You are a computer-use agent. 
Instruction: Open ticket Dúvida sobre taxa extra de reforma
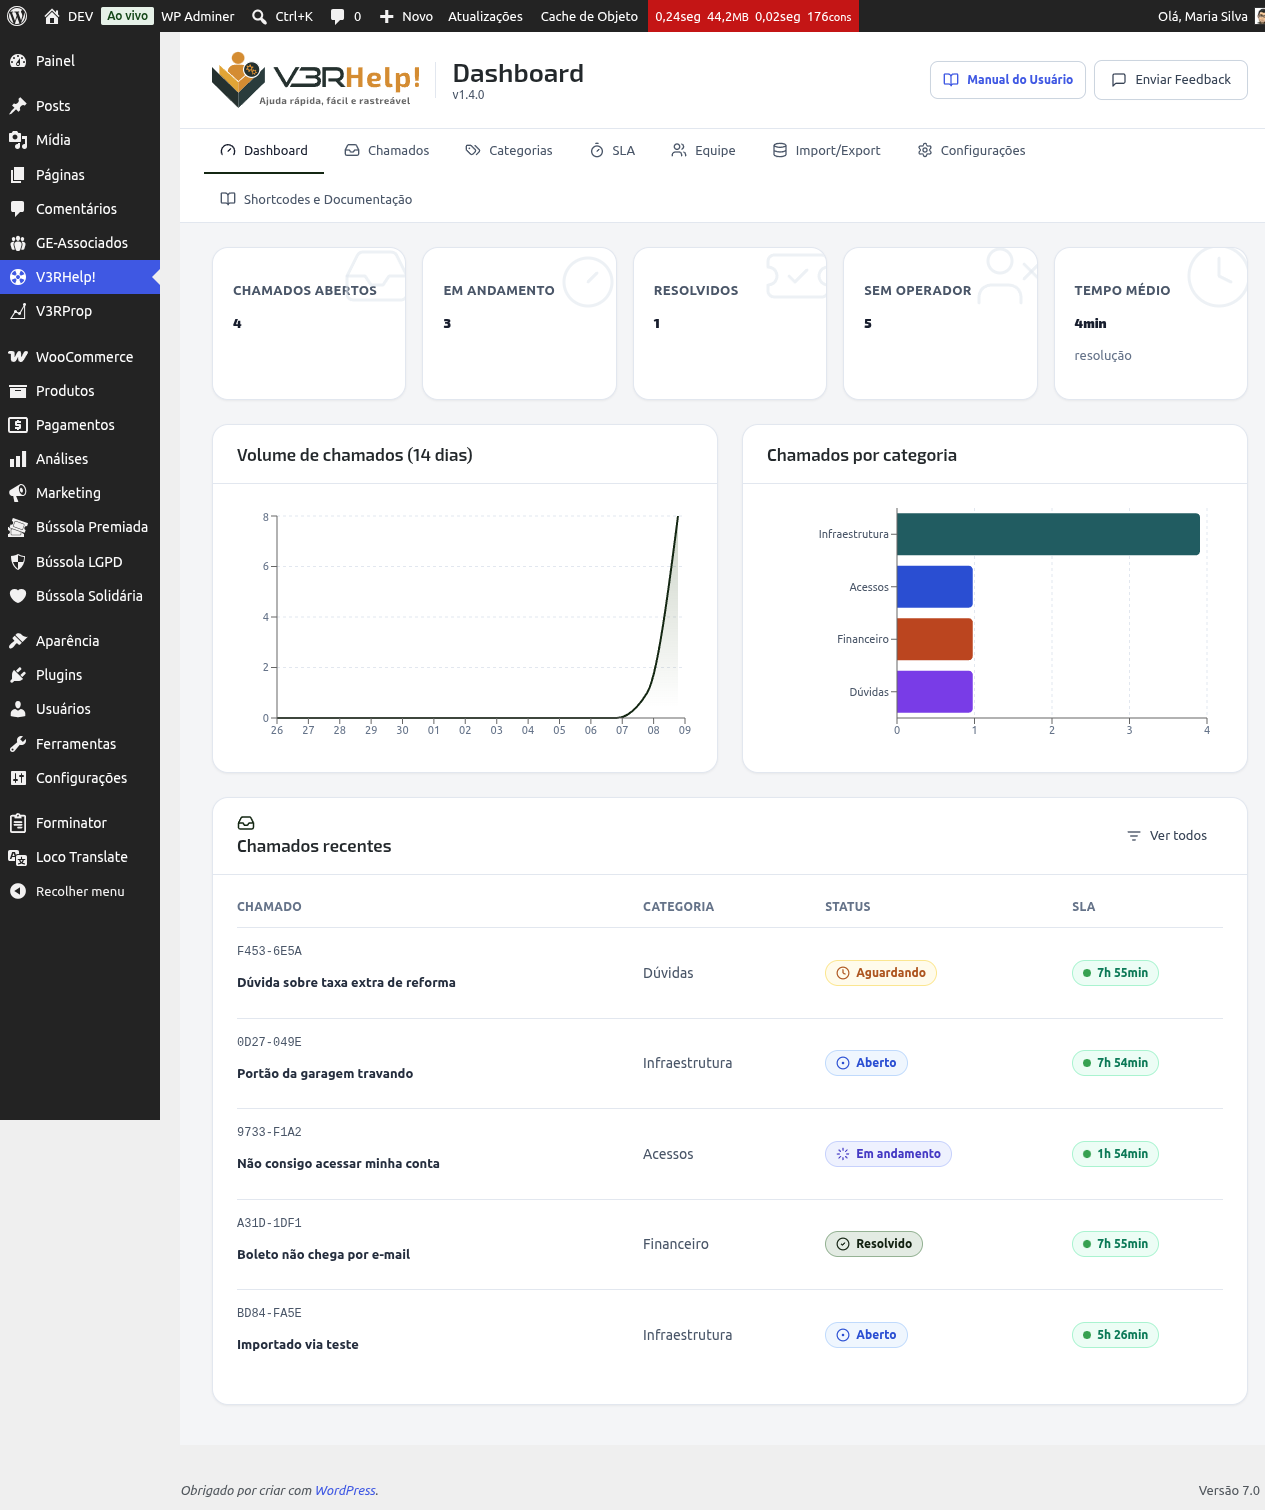click(x=346, y=983)
